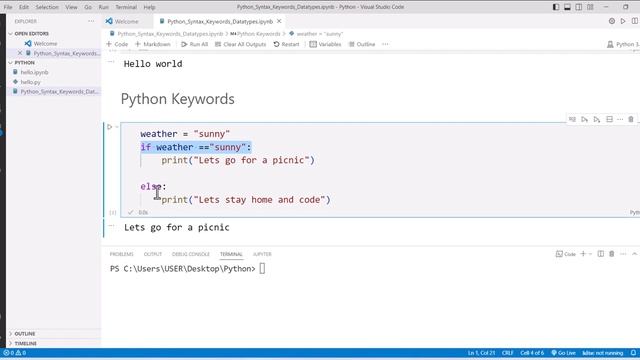Split the terminal

601,254
